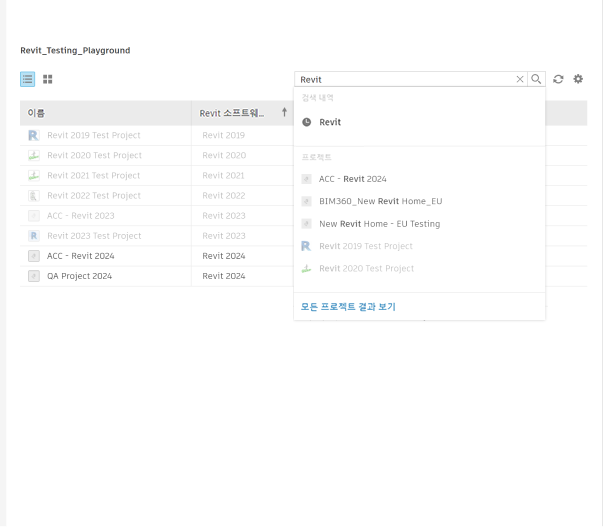The height and width of the screenshot is (527, 603).
Task: Click project icon of Revit 2020 Test Project row
Action: coord(34,155)
